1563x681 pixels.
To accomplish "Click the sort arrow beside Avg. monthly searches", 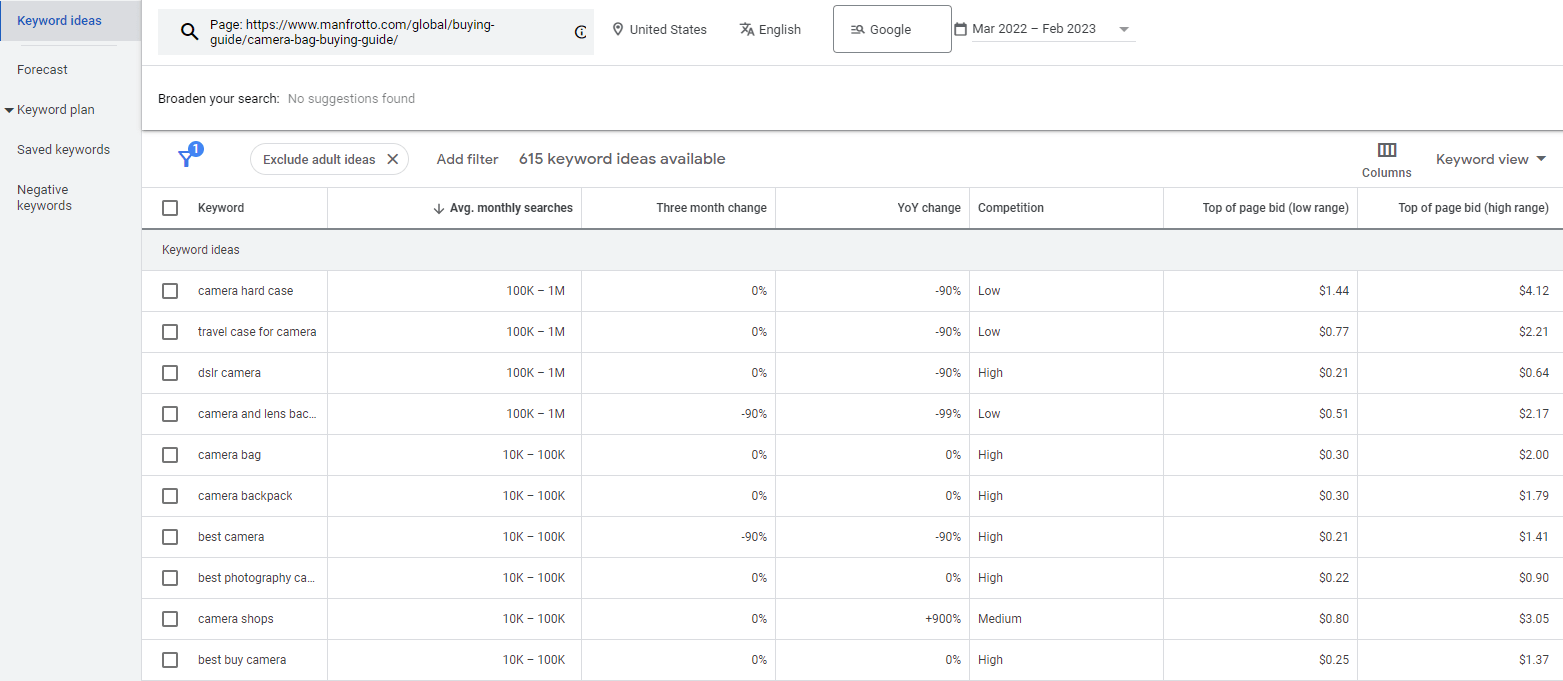I will pyautogui.click(x=438, y=208).
